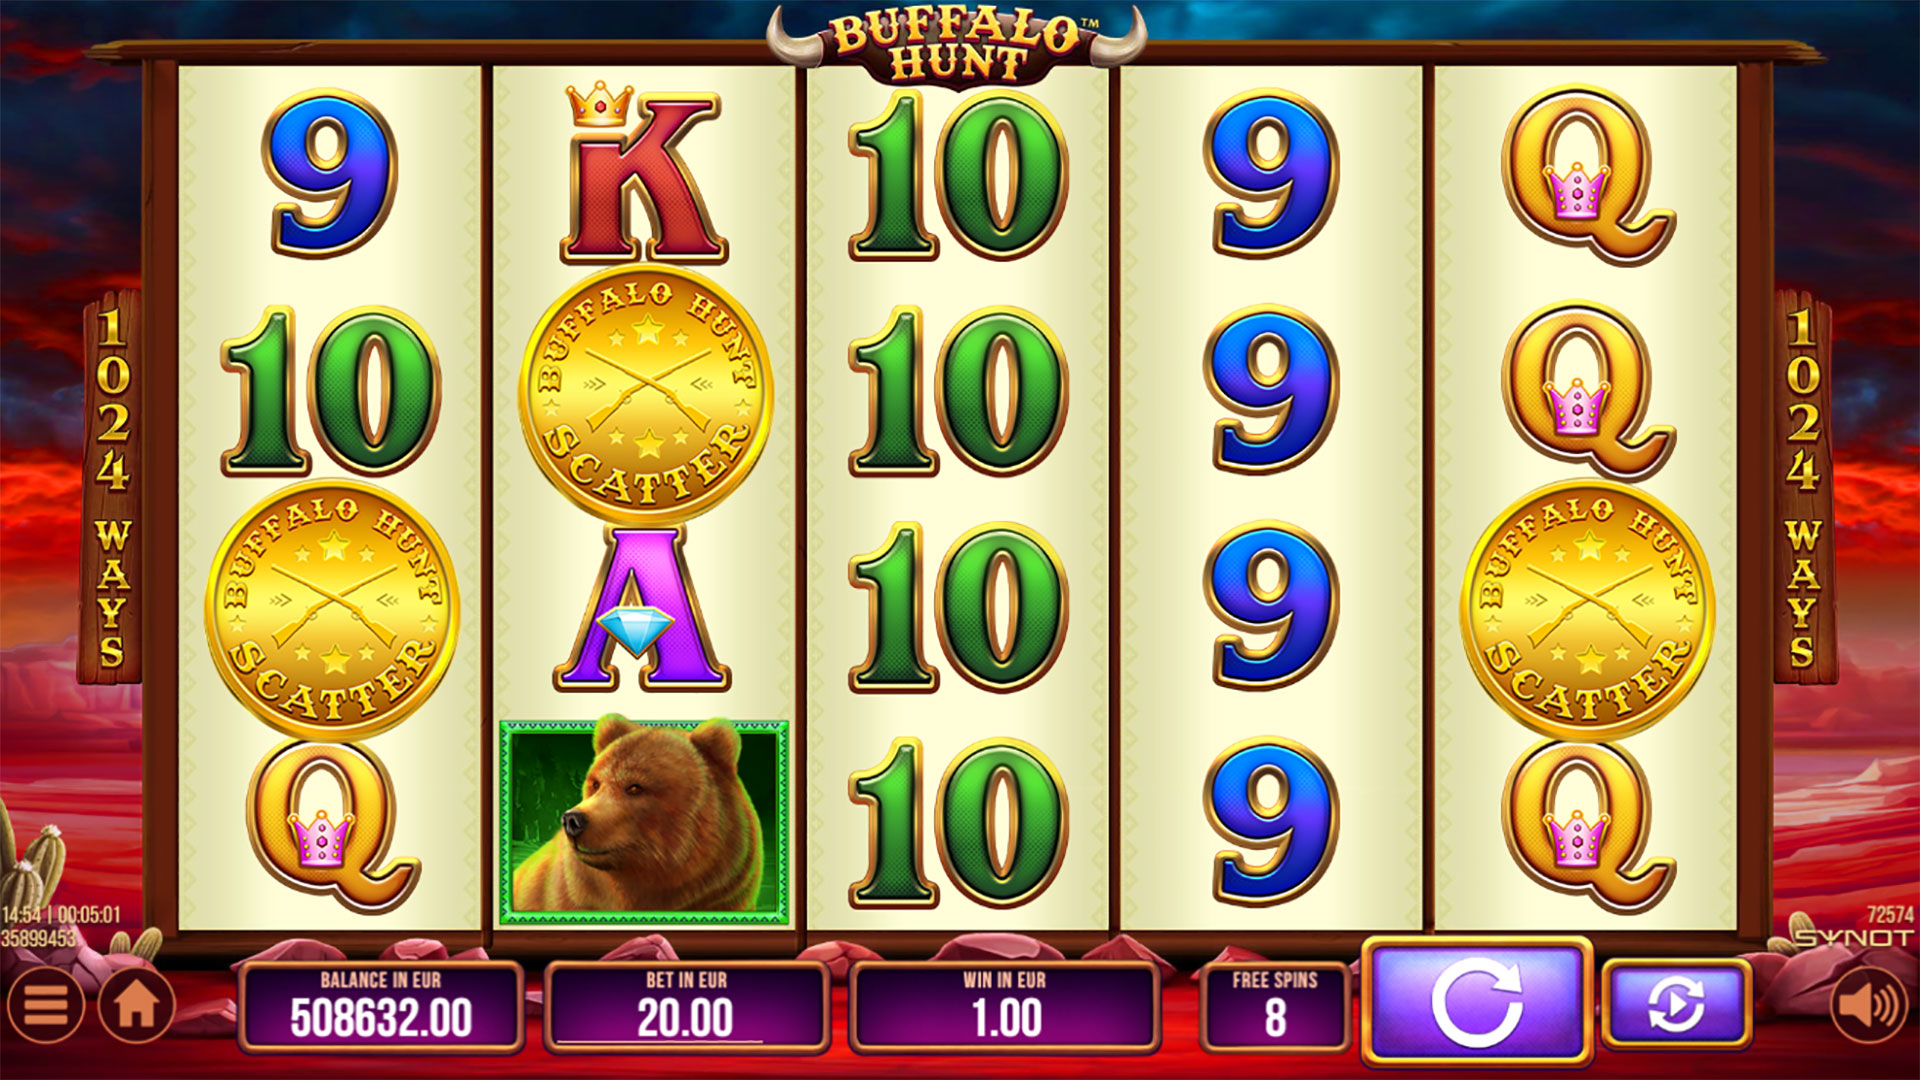This screenshot has width=1920, height=1080.
Task: Click the scatter coin on reel five
Action: coord(1587,608)
